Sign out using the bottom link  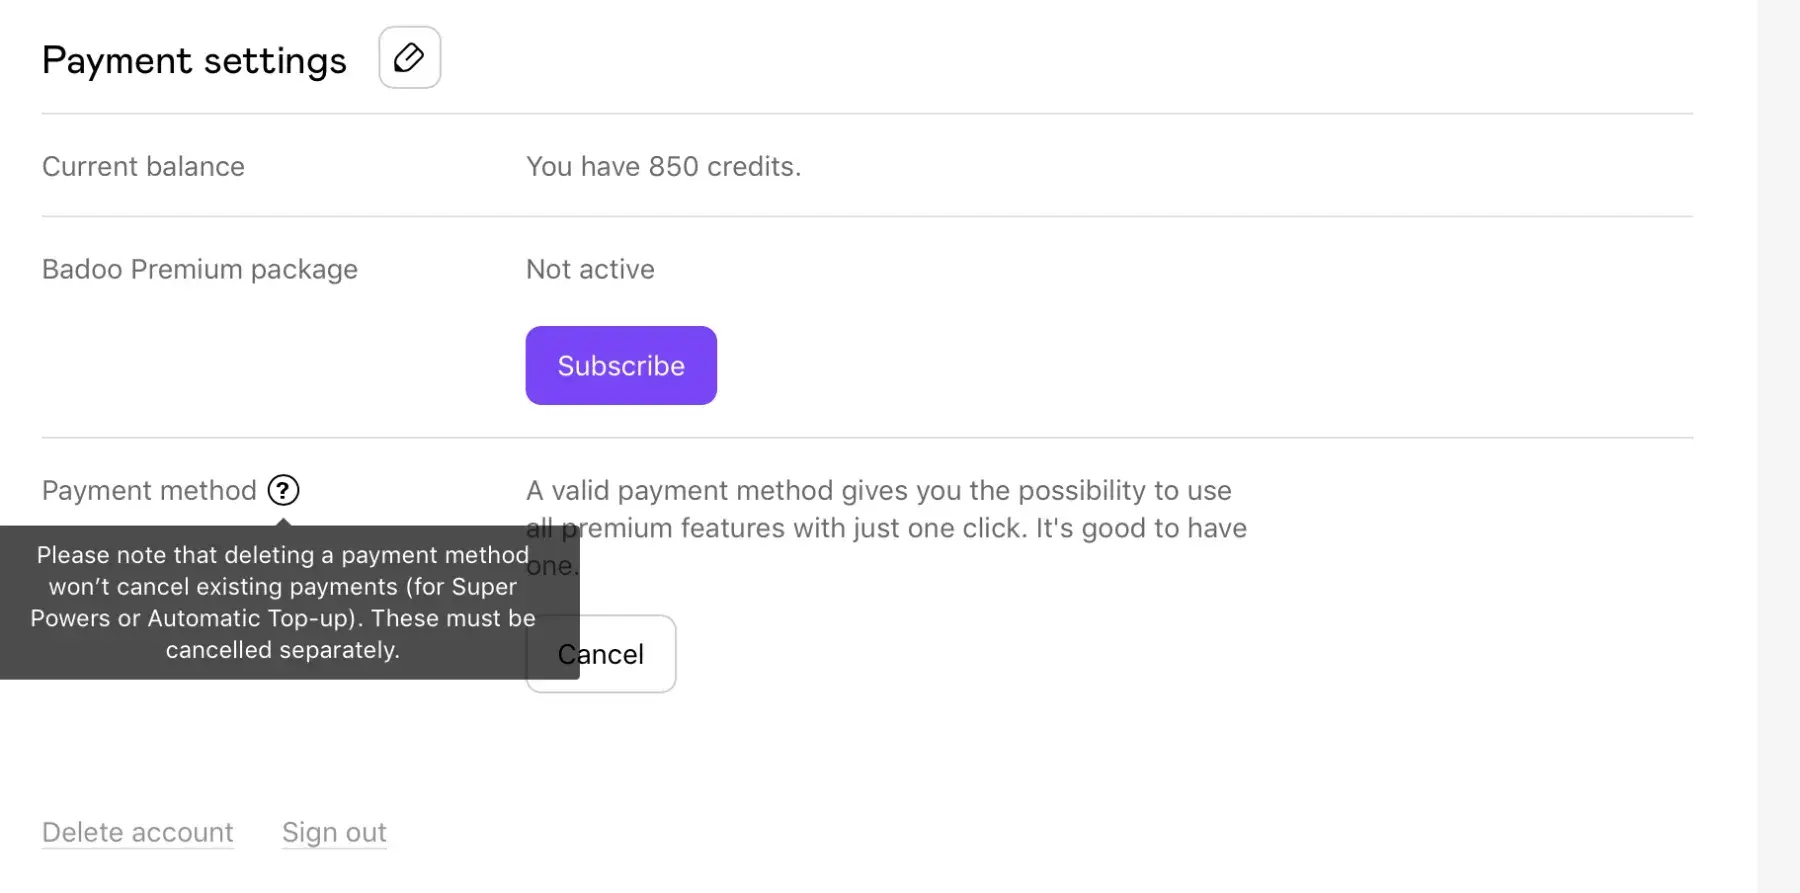pos(334,832)
